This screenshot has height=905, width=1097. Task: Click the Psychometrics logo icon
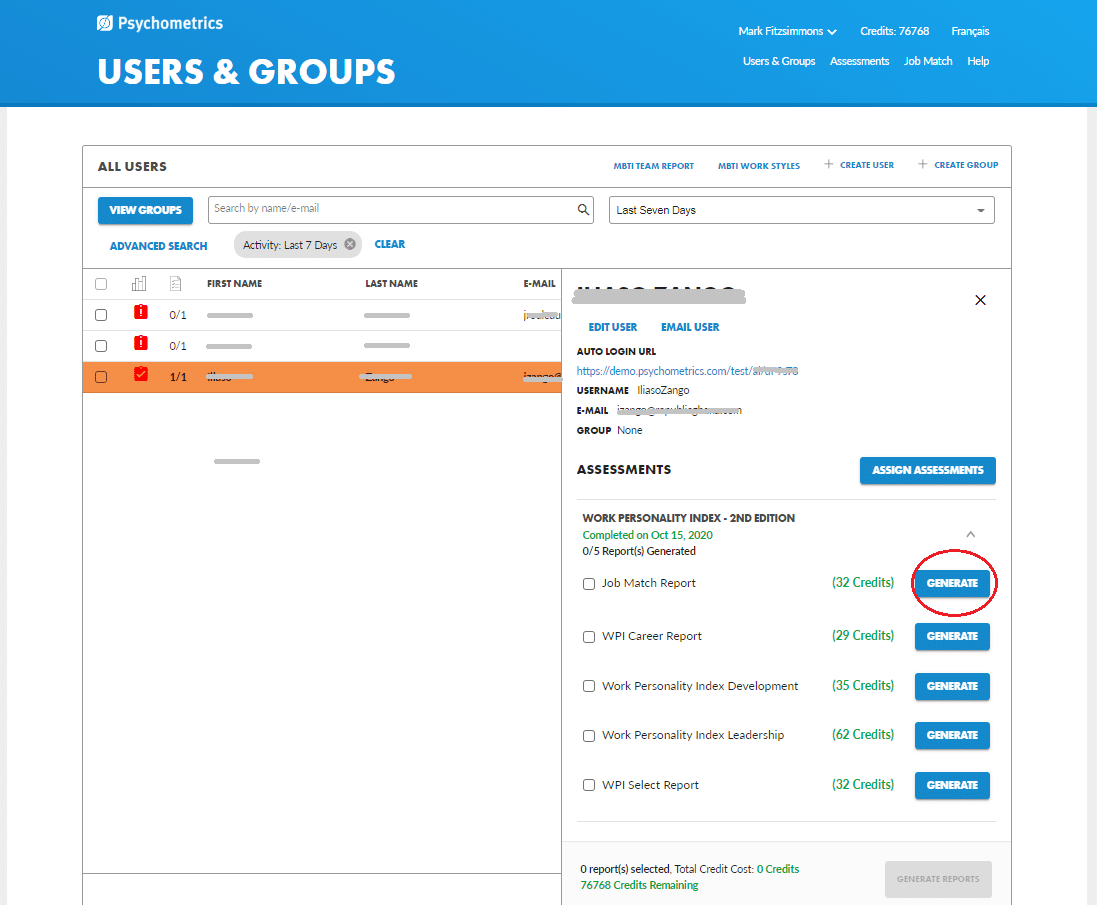click(x=105, y=23)
